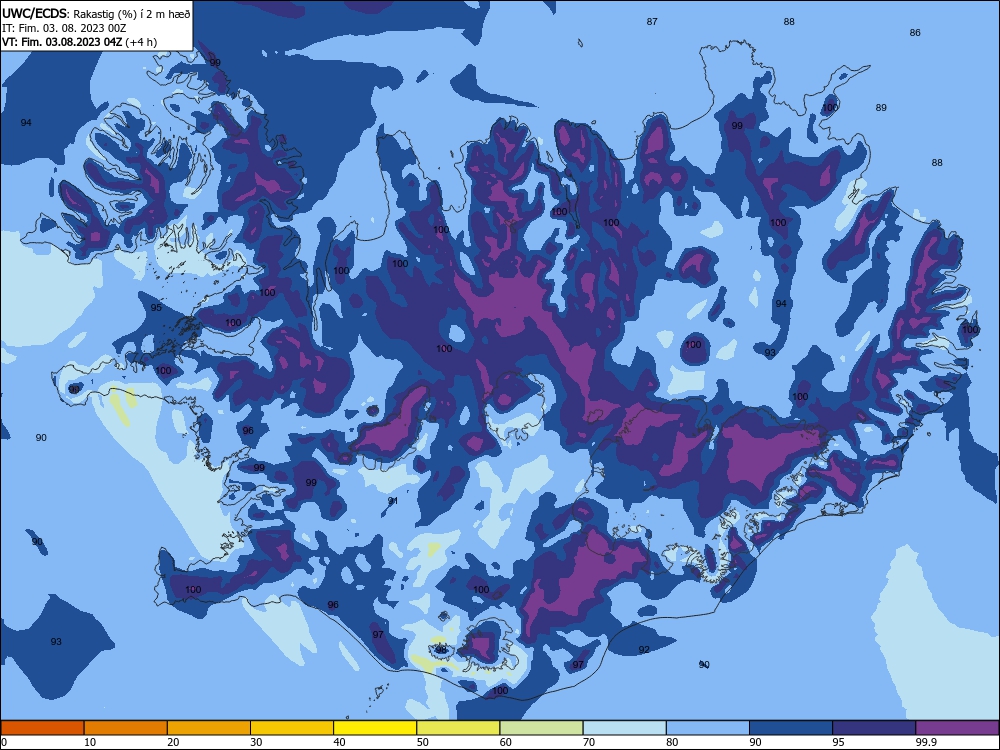
Task: Click the legend scale label '40'
Action: [339, 742]
